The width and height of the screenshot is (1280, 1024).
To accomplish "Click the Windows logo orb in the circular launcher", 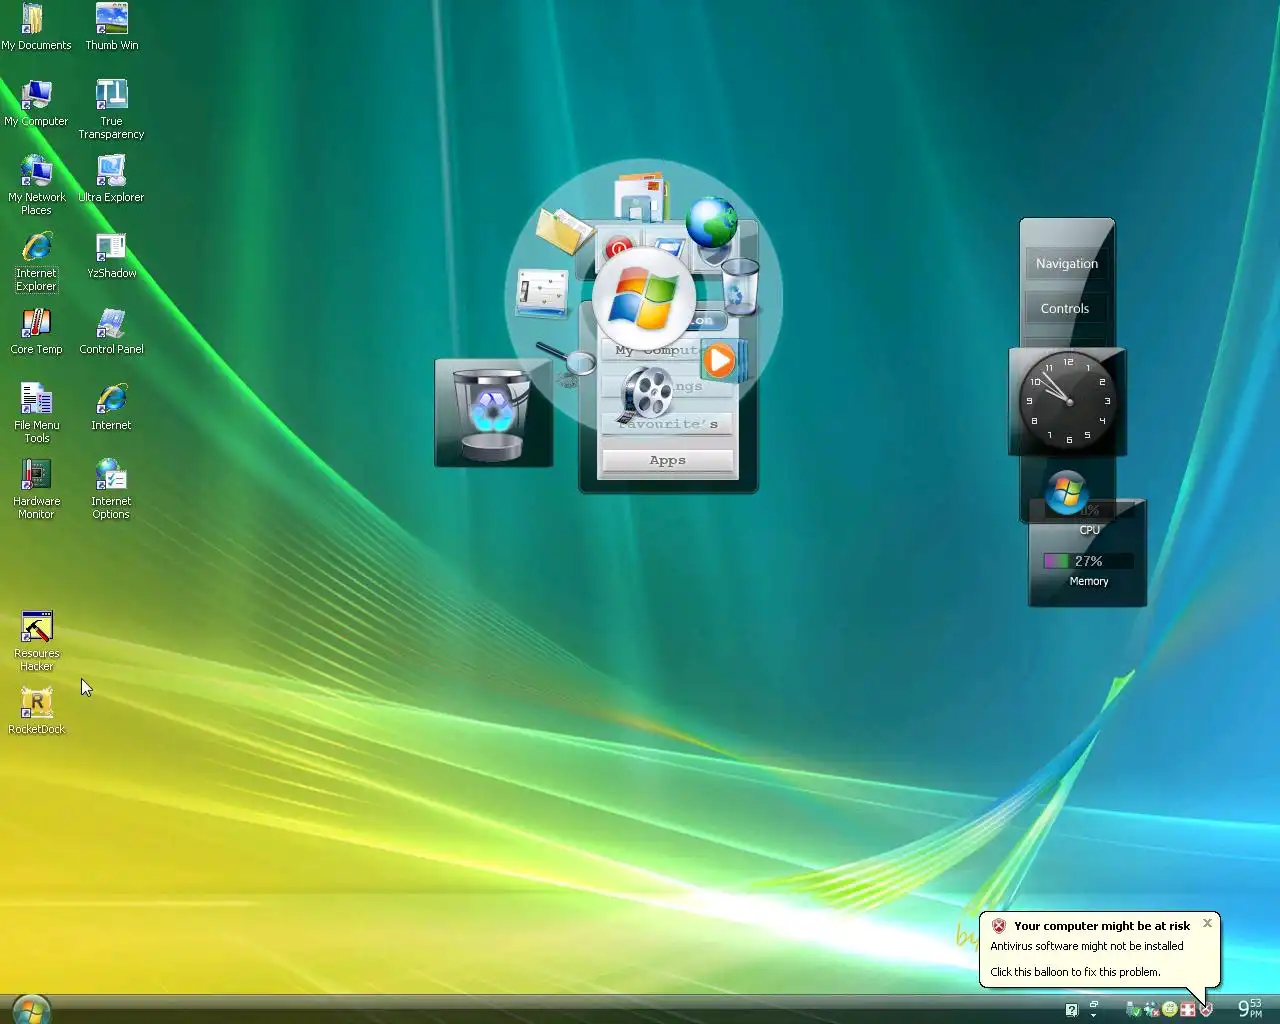I will pyautogui.click(x=643, y=300).
